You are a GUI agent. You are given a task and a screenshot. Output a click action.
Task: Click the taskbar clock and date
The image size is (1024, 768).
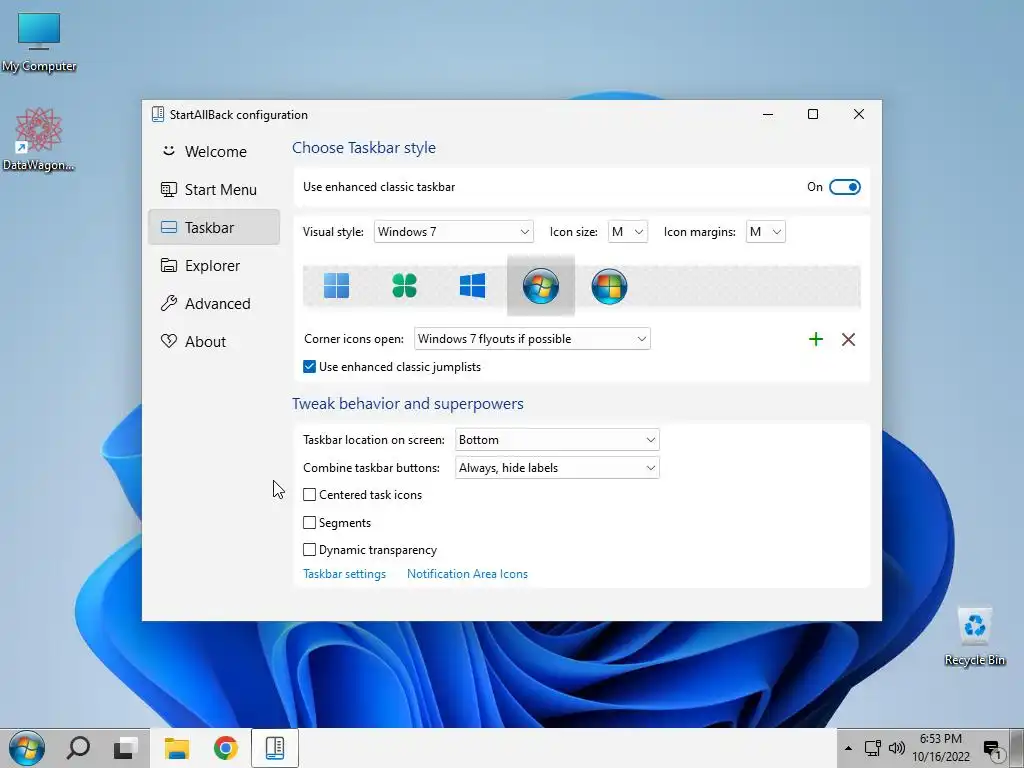coord(940,748)
